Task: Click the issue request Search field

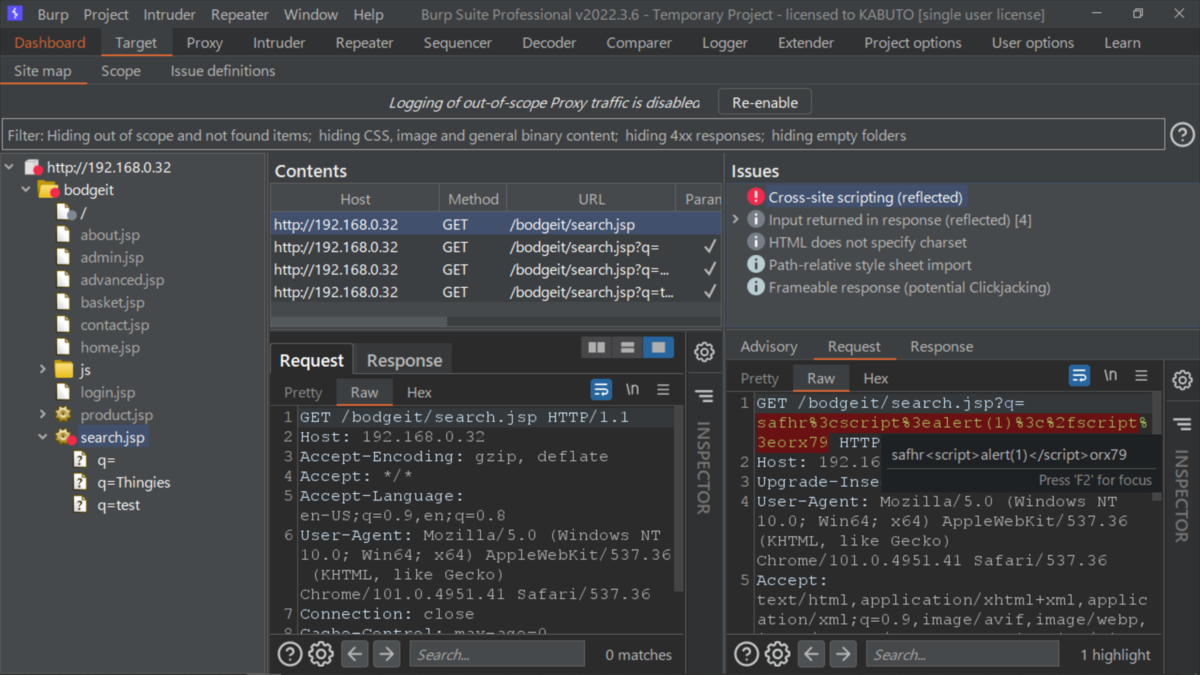Action: click(962, 654)
